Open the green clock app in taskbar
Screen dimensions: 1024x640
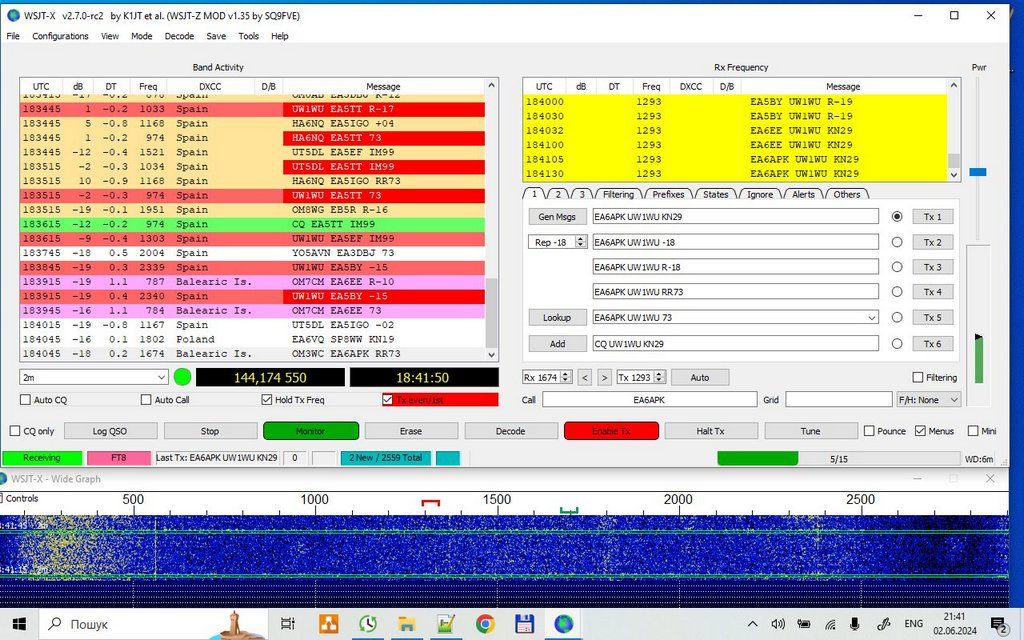coord(368,624)
